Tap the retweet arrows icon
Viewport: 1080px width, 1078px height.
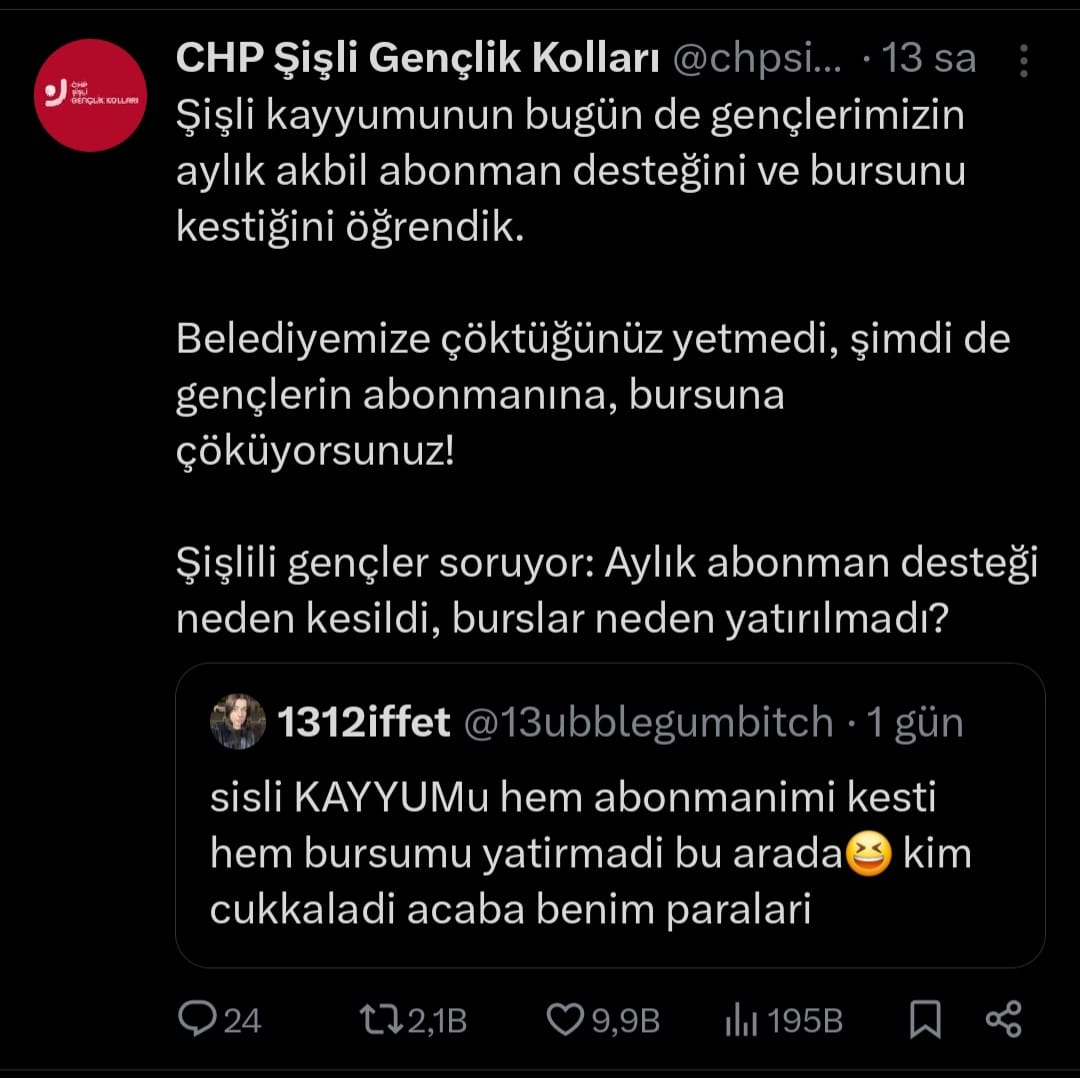[381, 1019]
